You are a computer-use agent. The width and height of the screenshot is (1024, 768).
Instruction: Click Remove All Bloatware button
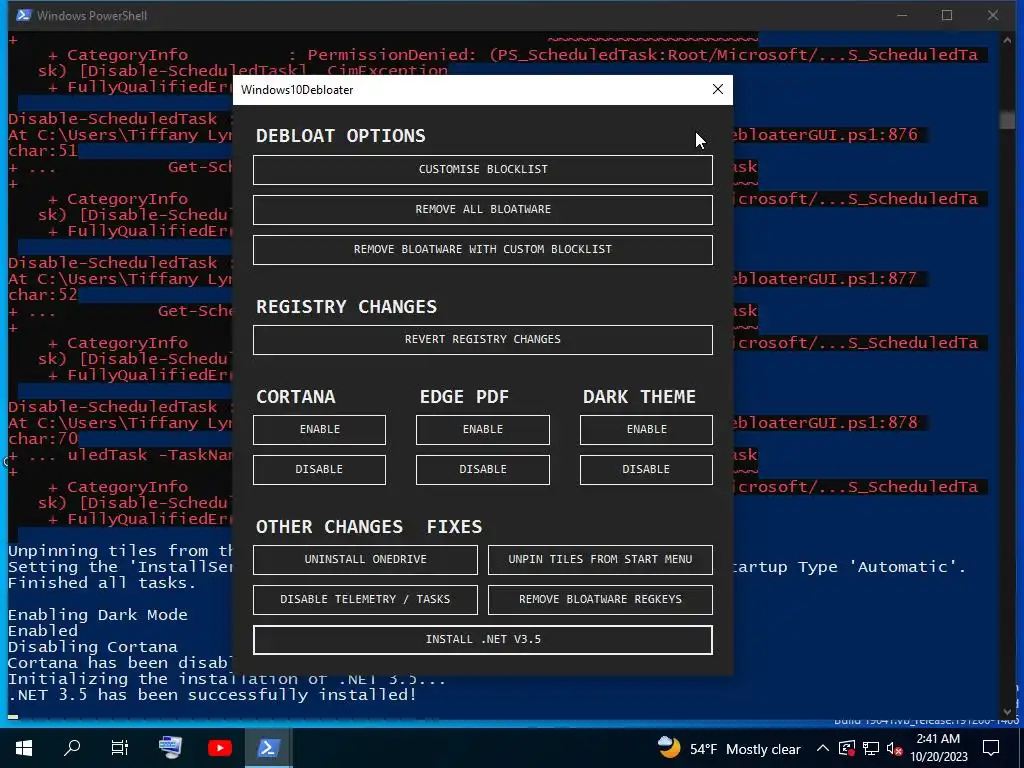point(483,210)
